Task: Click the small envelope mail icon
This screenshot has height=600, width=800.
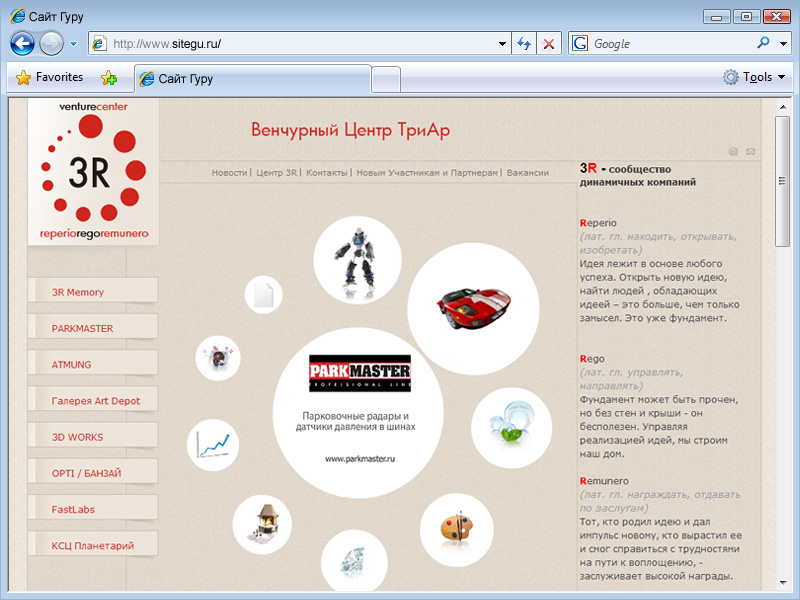Action: click(751, 152)
